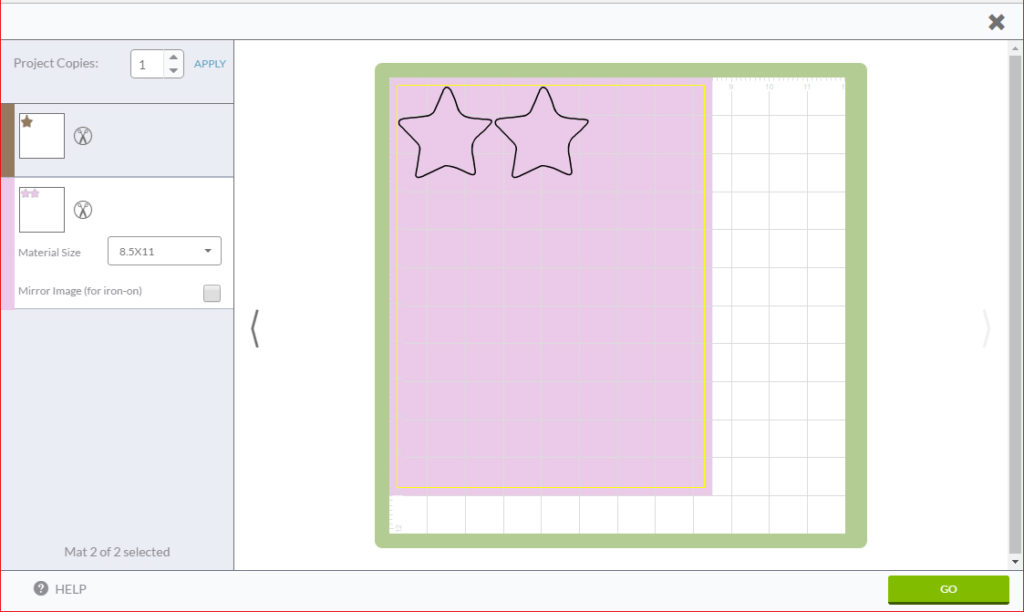Click the brown color strip of first mat
This screenshot has width=1024, height=612.
(x=8, y=140)
